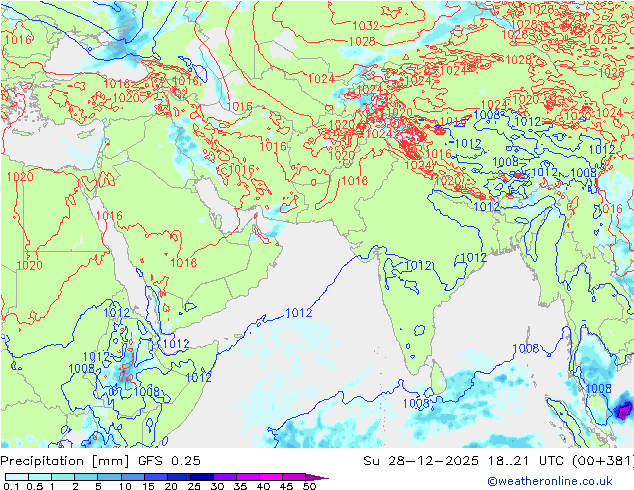Click the legend label '45'
The image size is (634, 490).
tap(286, 486)
